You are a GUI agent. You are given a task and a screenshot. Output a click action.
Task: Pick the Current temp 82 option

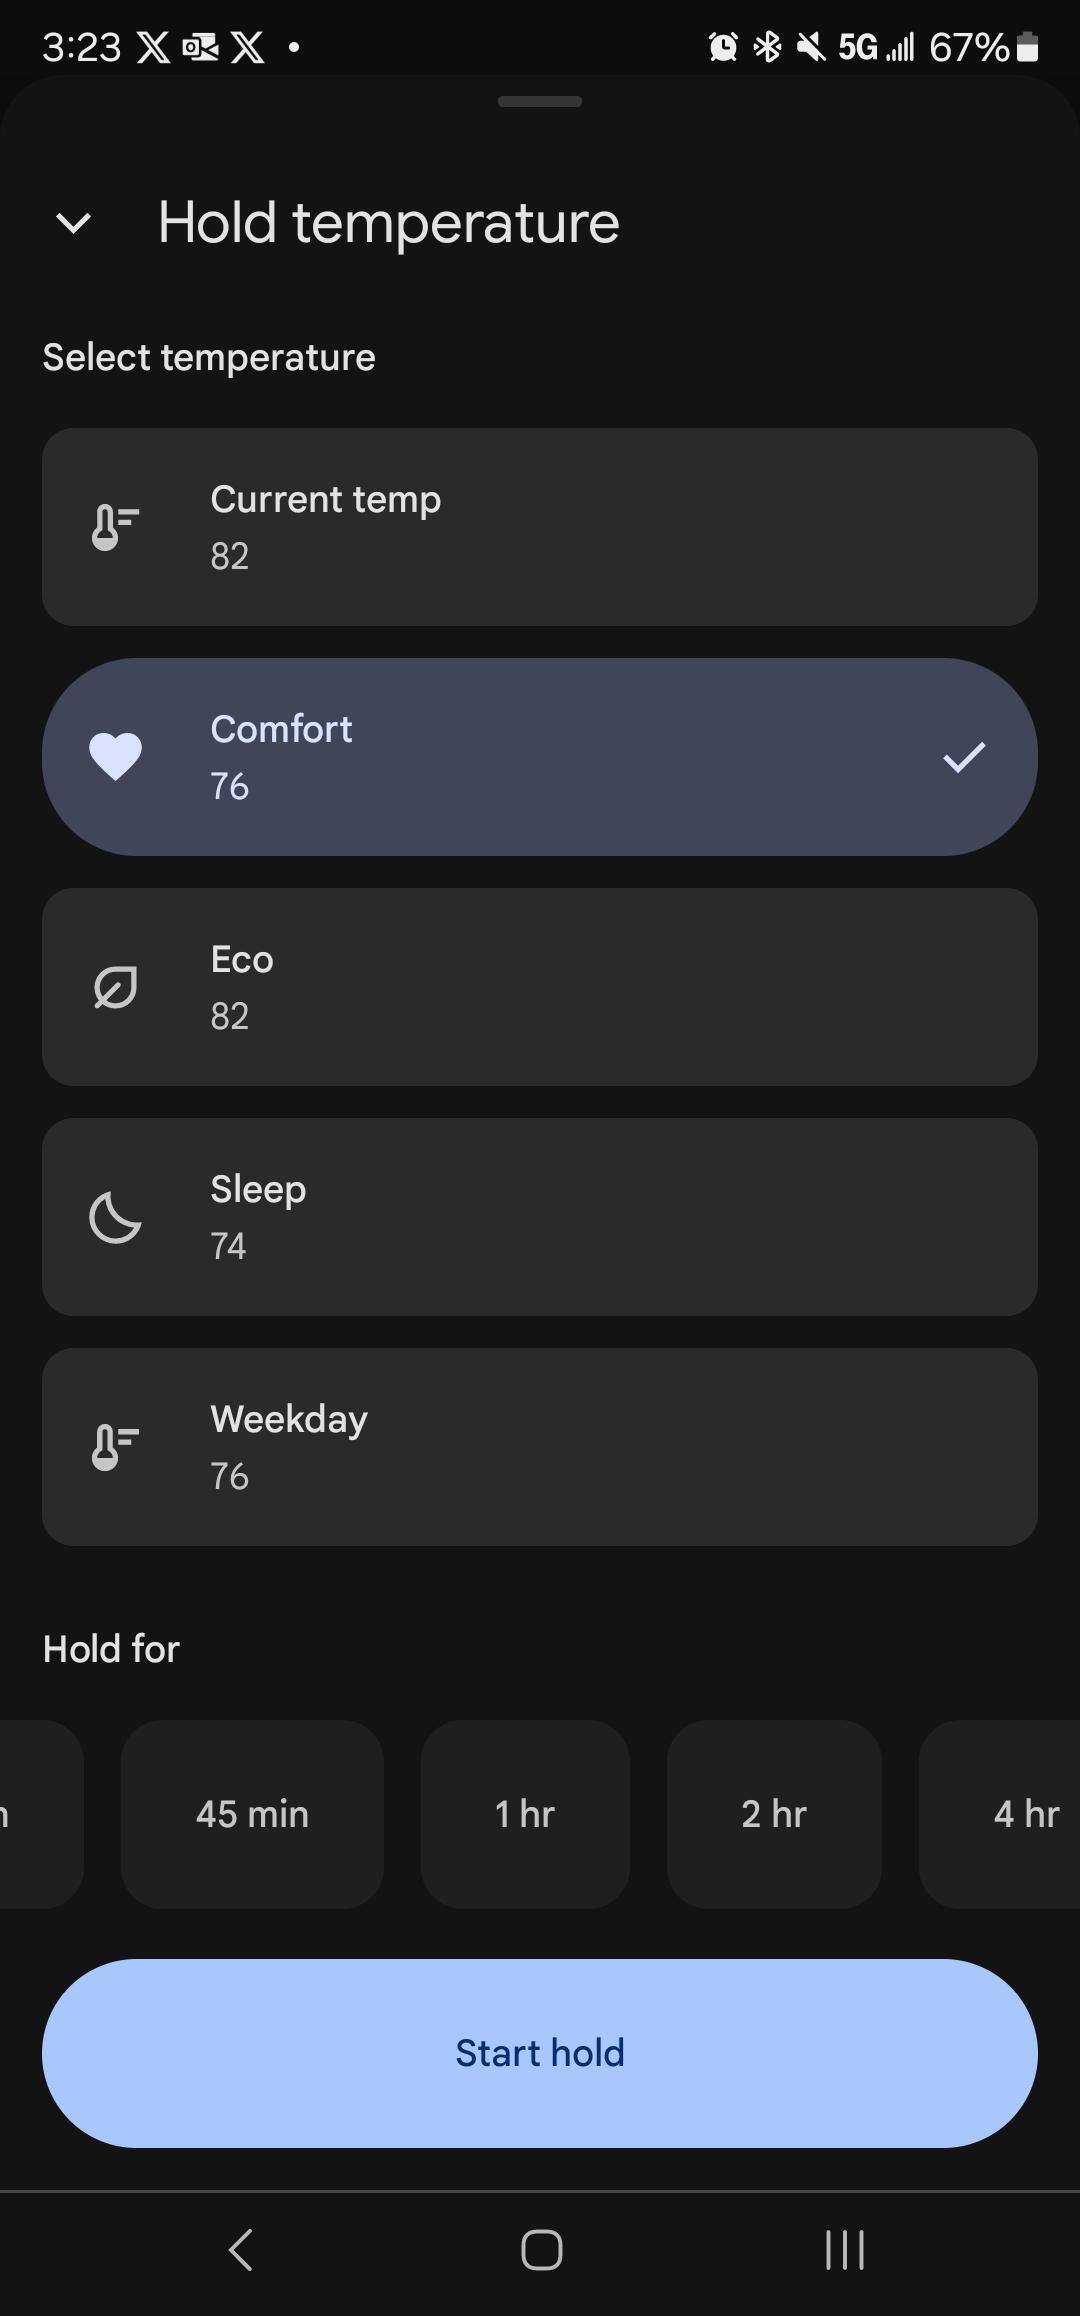coord(540,527)
